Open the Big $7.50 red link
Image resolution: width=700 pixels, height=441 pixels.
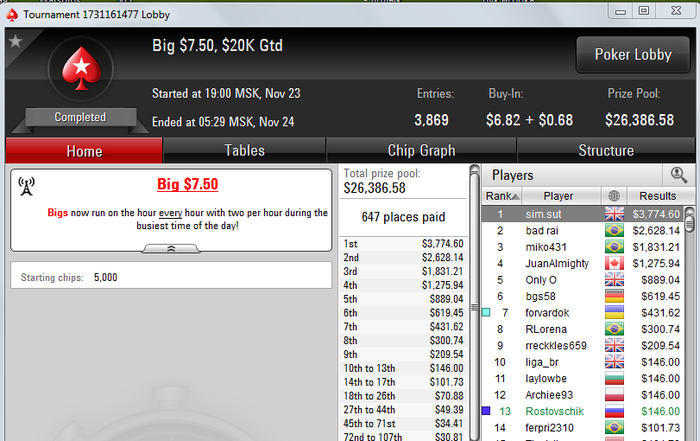point(188,184)
